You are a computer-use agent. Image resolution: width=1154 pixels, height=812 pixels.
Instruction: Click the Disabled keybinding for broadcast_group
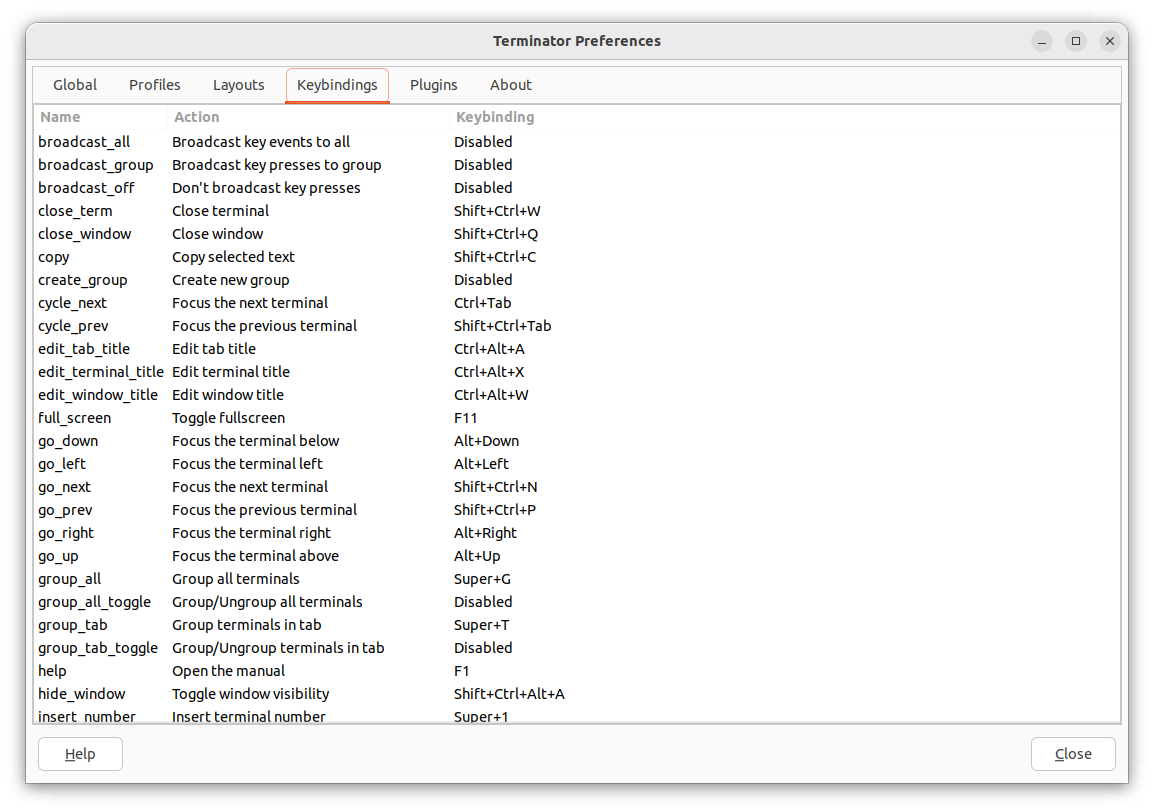[483, 165]
